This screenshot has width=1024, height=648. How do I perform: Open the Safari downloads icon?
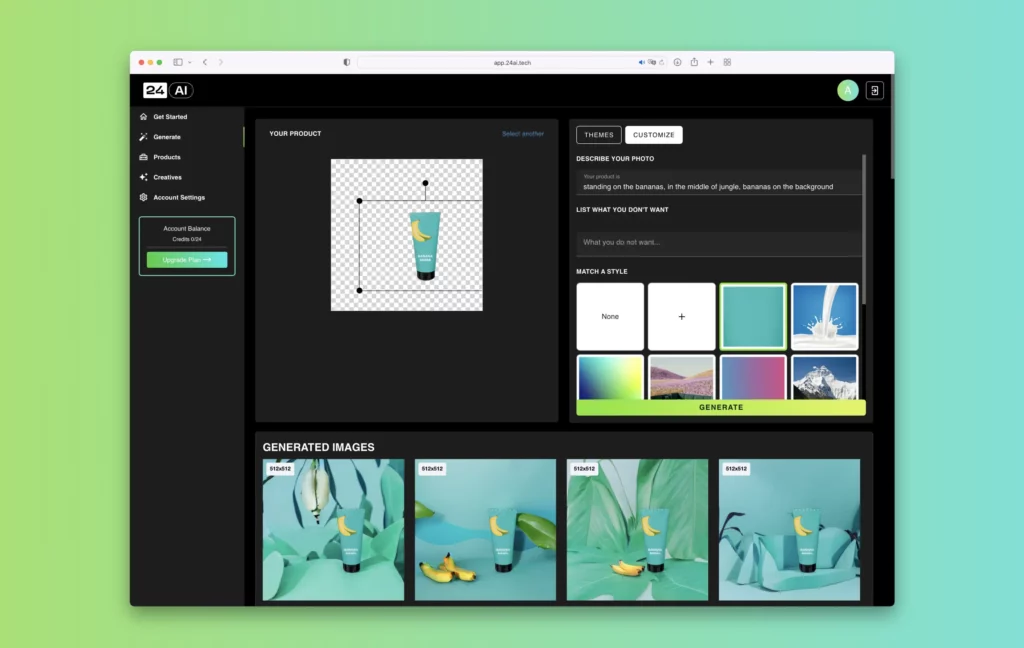tap(677, 62)
